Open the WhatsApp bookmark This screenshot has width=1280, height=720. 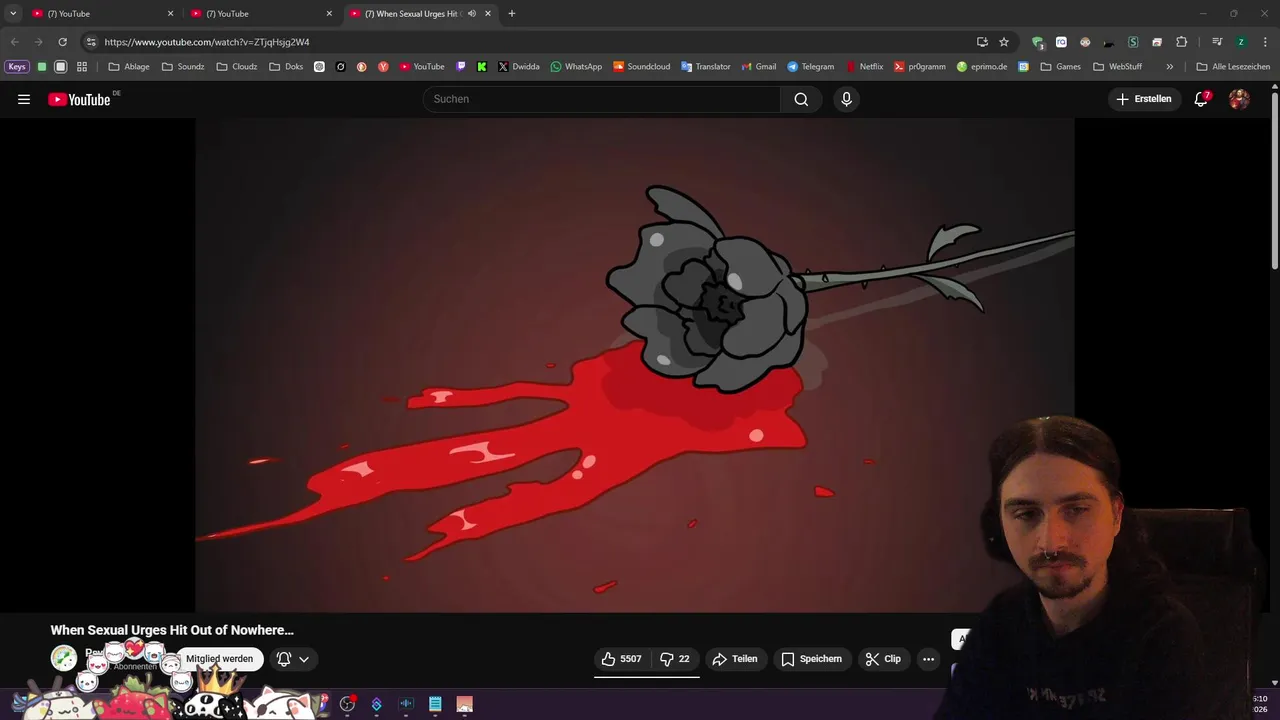tap(576, 67)
